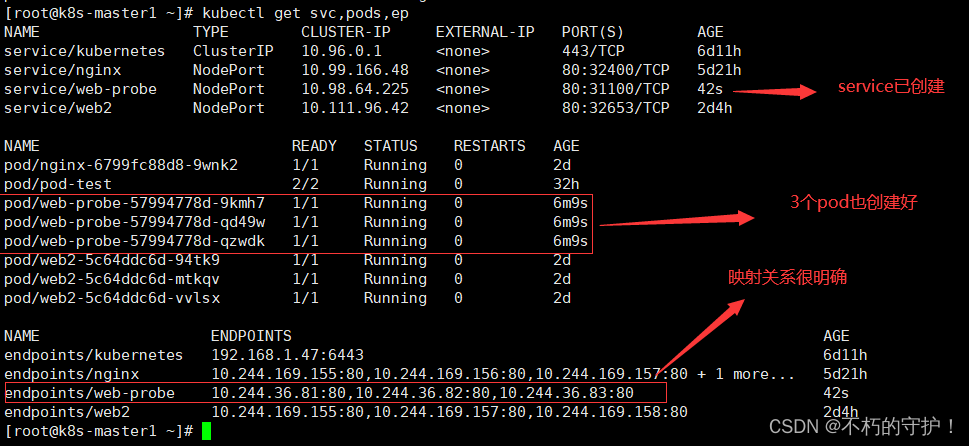969x446 pixels.
Task: Click the endpoint "10.244.36.83:80"
Action: tap(566, 393)
